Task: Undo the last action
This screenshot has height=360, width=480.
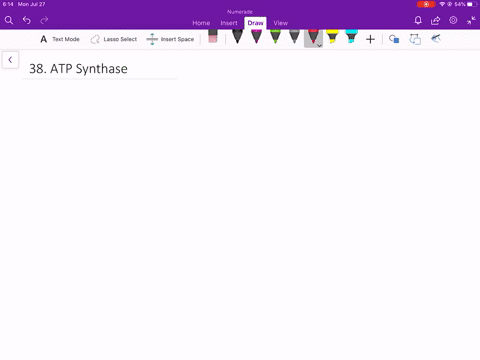Action: (27, 20)
